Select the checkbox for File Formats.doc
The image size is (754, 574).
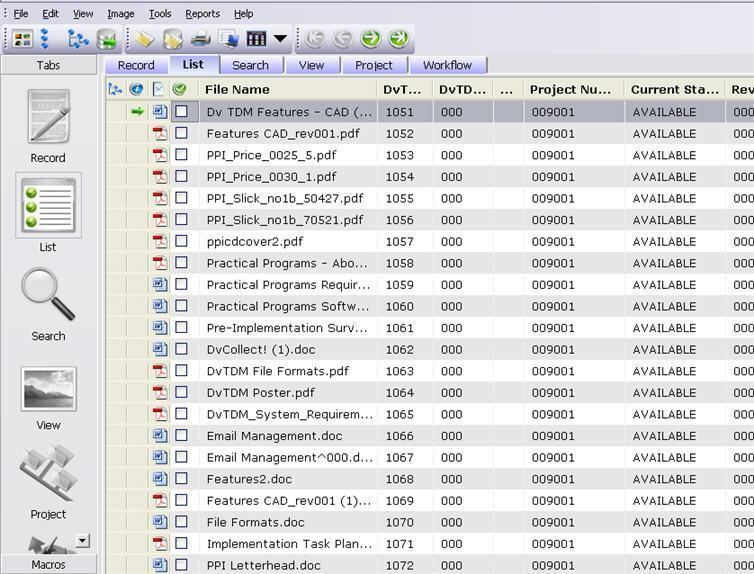(181, 522)
